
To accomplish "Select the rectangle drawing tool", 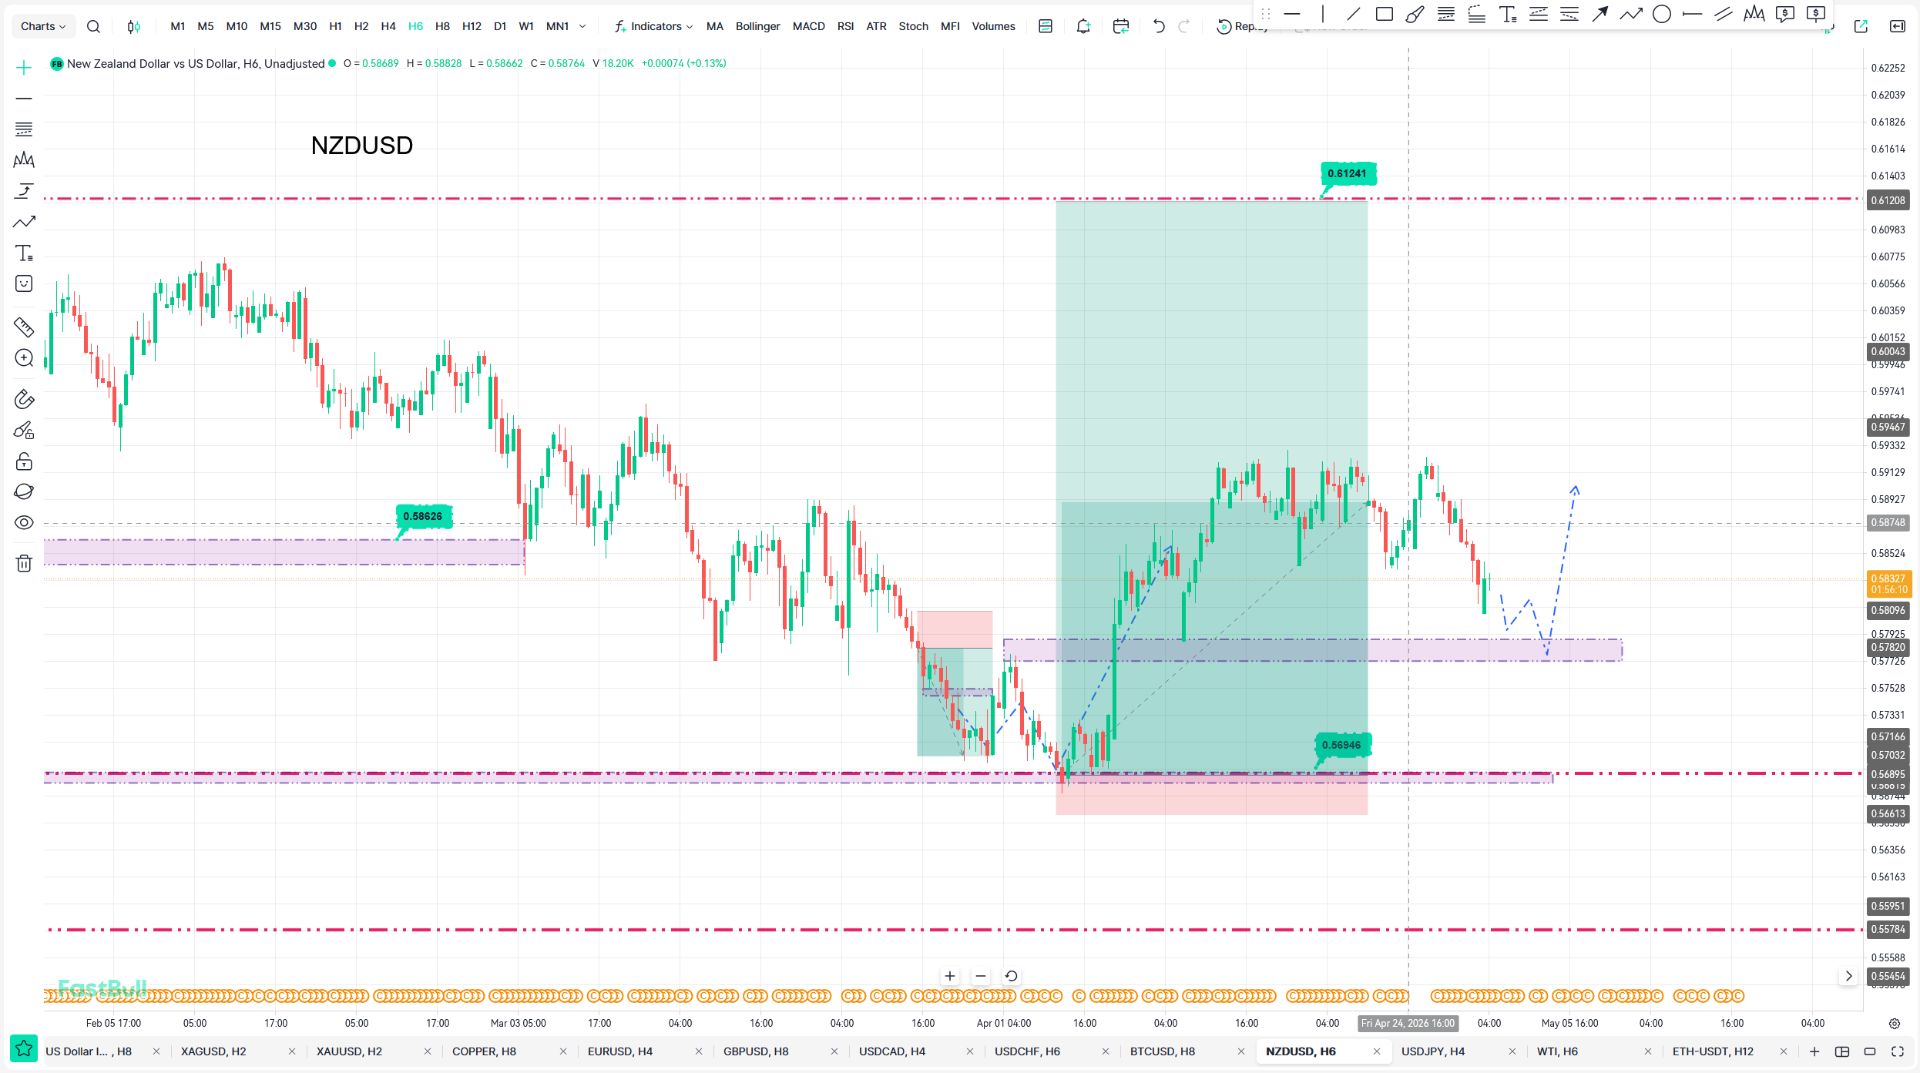I will pos(1384,14).
